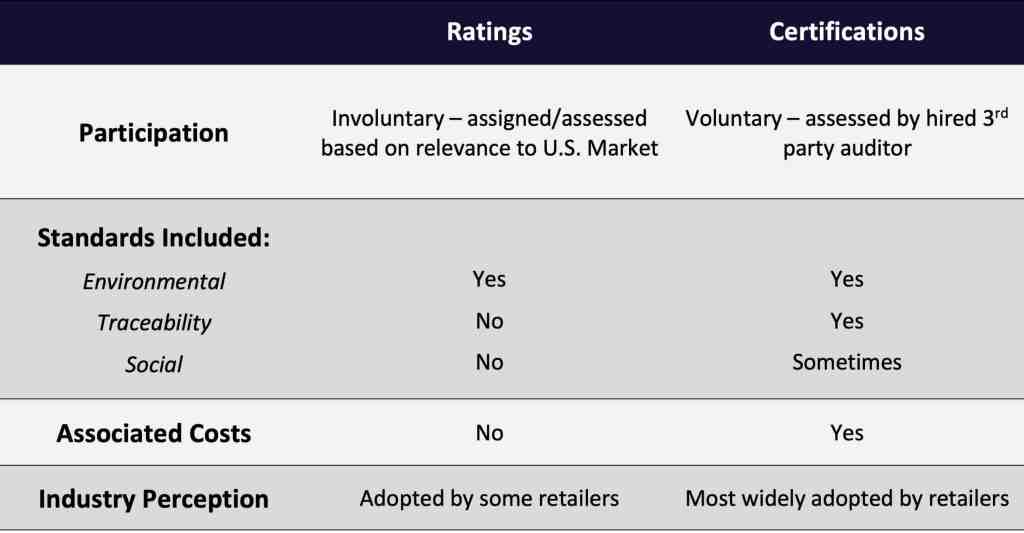Click the Certifications column header
The width and height of the screenshot is (1024, 533).
(x=846, y=31)
